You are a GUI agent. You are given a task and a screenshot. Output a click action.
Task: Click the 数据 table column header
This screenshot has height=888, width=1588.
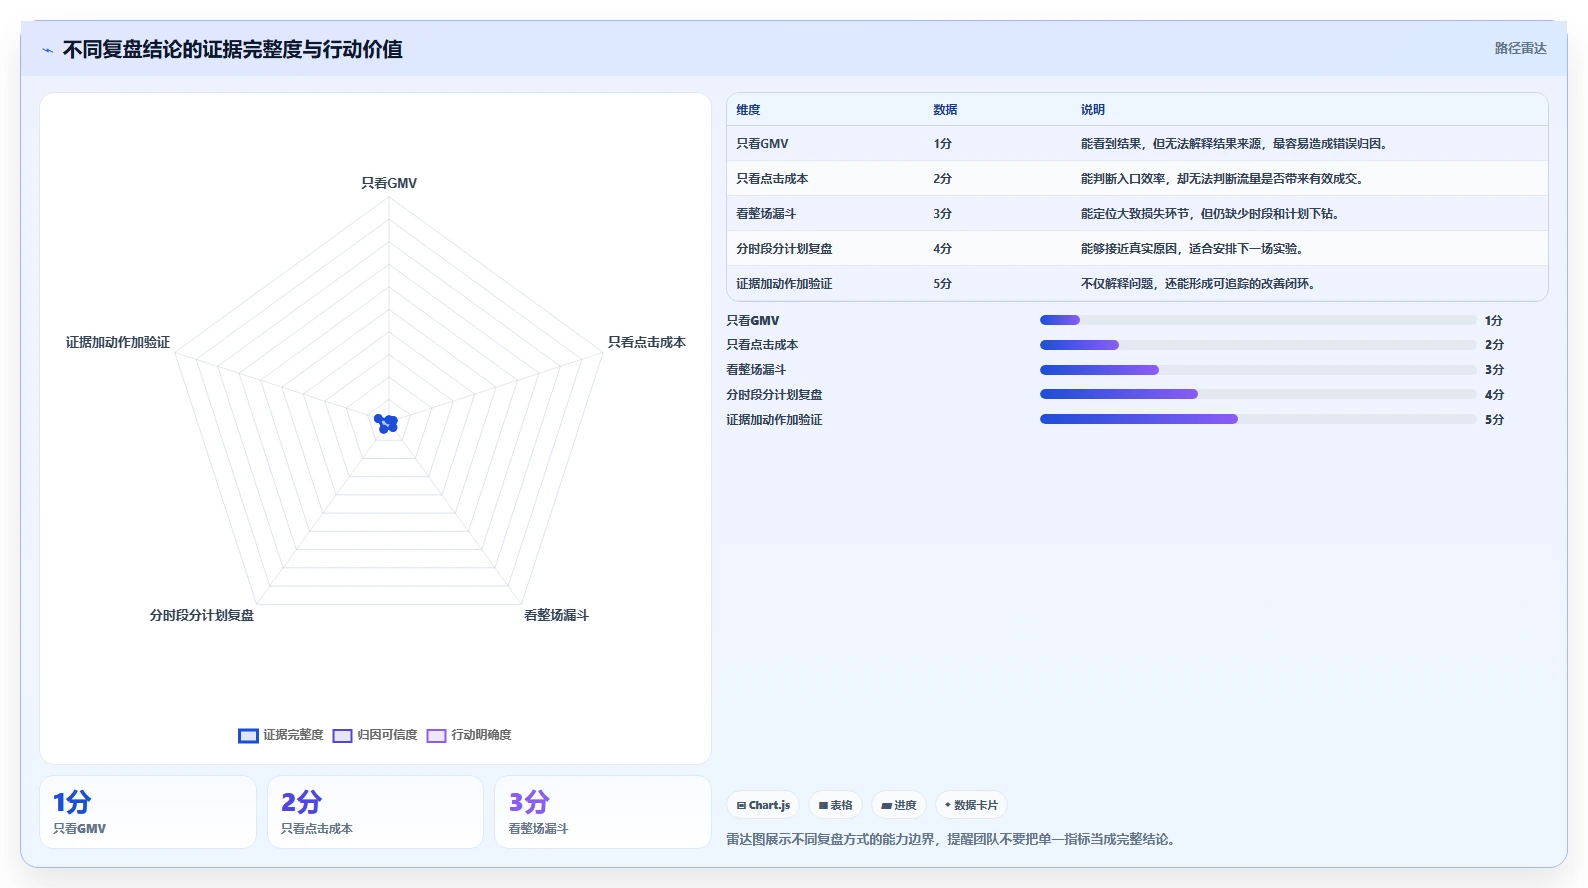pos(945,110)
